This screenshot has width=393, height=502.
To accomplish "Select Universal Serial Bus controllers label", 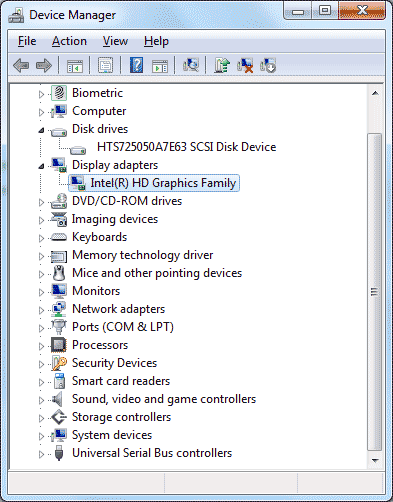I will [152, 453].
